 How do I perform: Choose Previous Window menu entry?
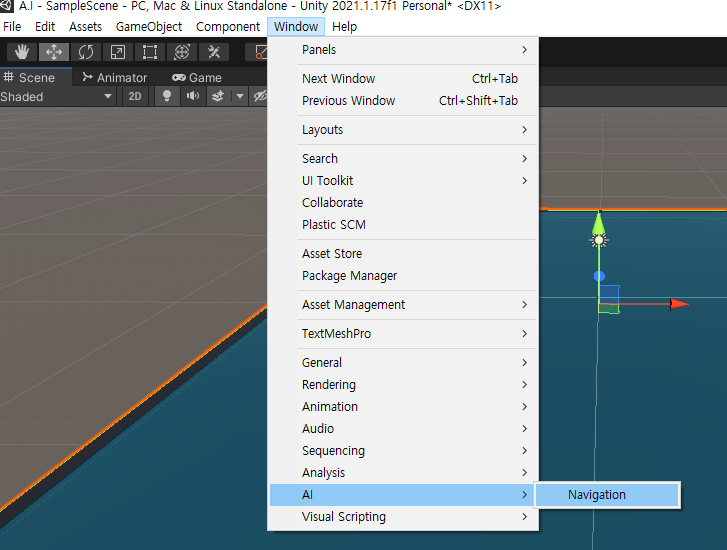(x=403, y=101)
